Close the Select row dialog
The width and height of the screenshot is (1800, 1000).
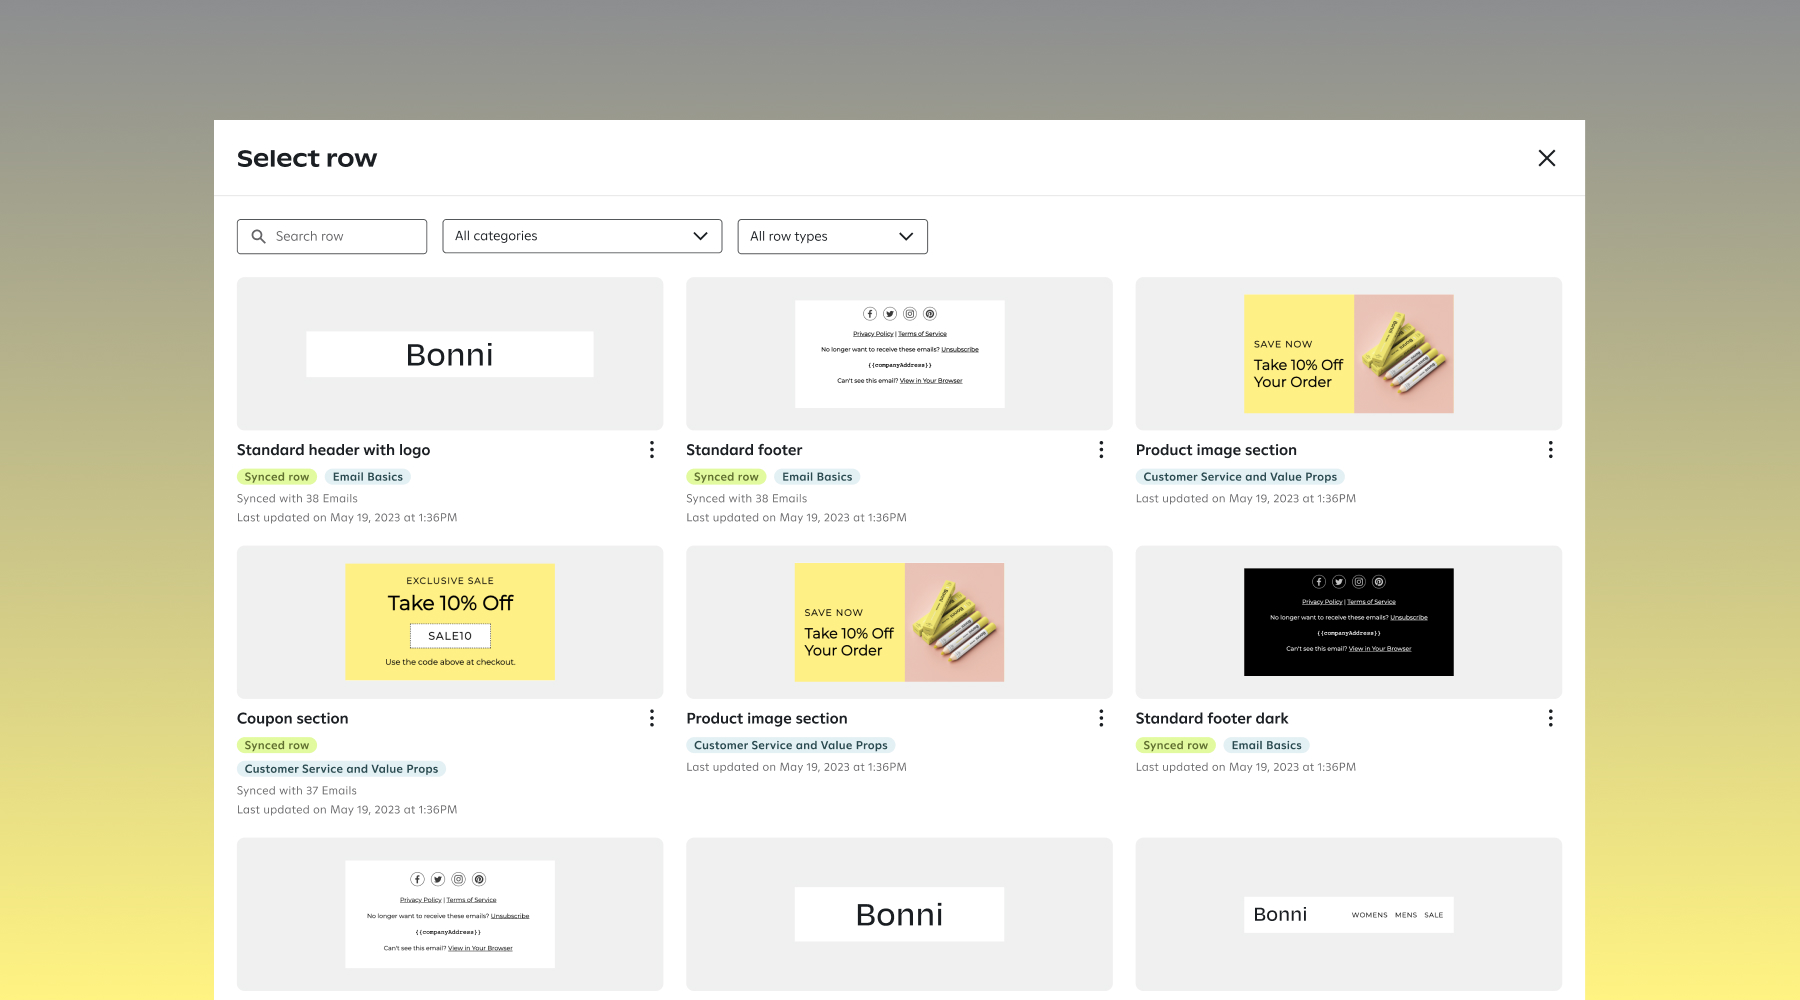pyautogui.click(x=1546, y=158)
